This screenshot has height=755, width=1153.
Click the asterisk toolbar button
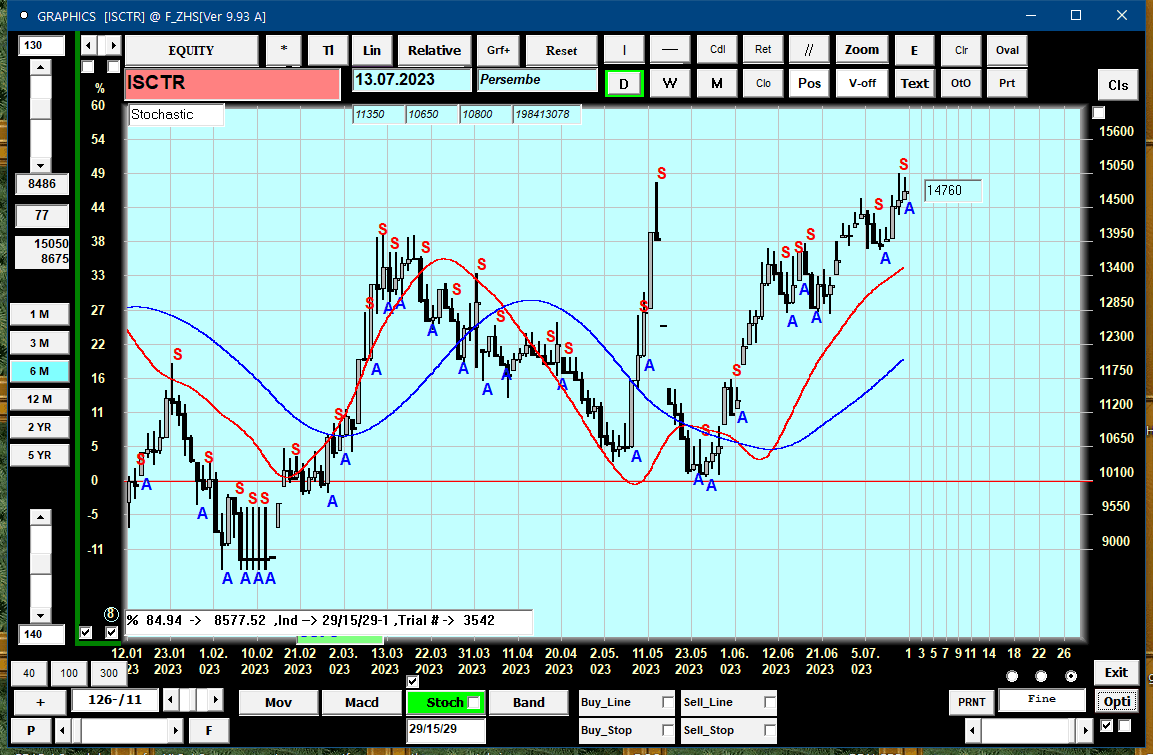[x=284, y=50]
